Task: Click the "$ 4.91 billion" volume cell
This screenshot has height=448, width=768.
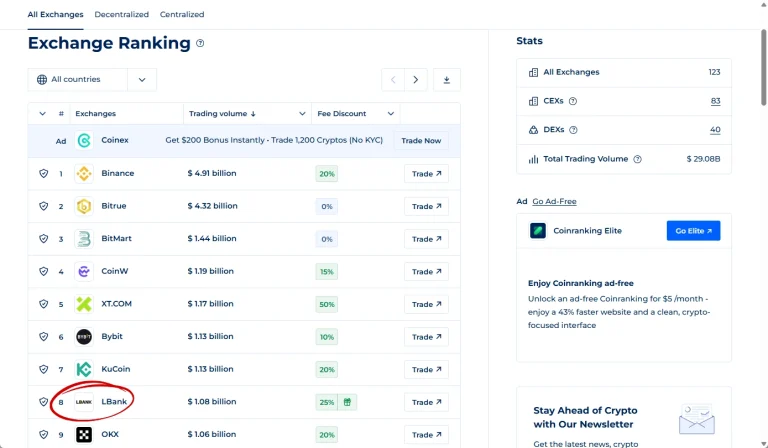Action: pos(212,173)
